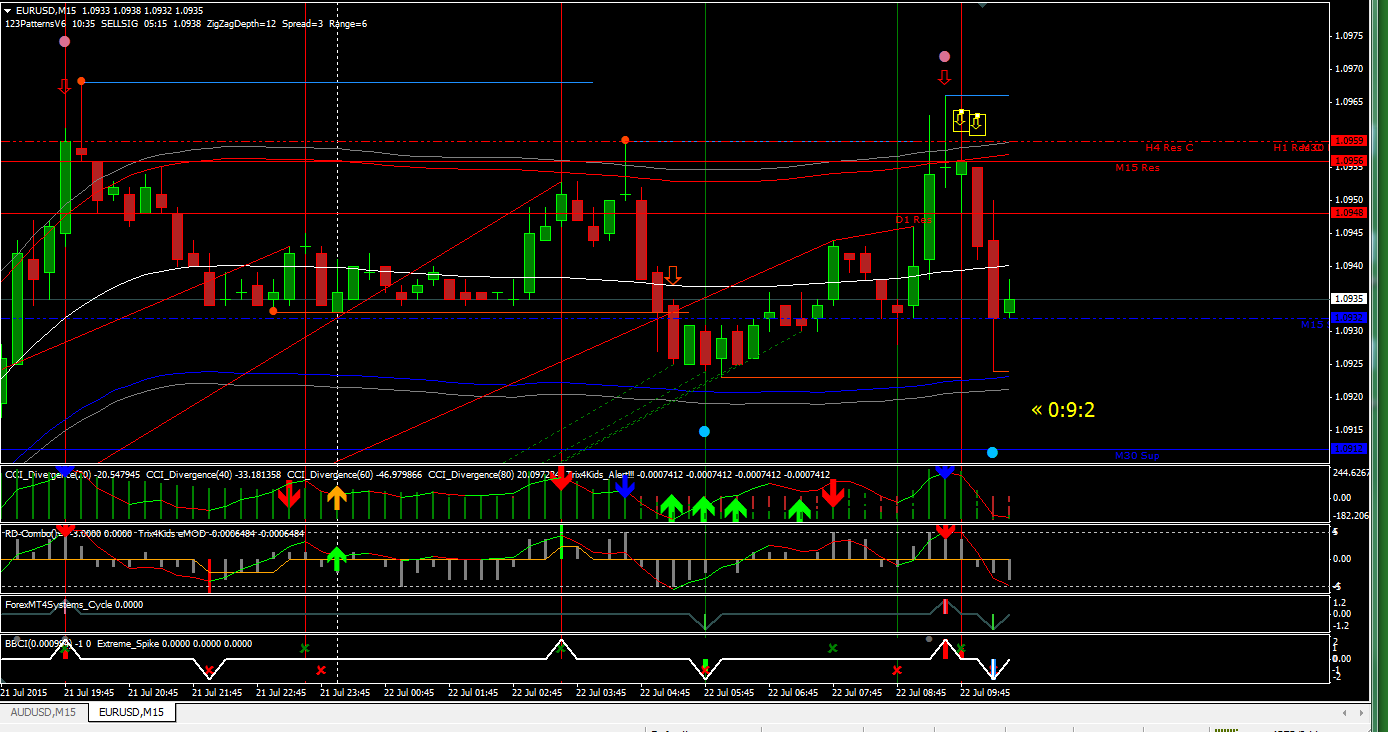Click the pink dot above the 19:45 candle
The width and height of the screenshot is (1388, 732).
click(65, 42)
